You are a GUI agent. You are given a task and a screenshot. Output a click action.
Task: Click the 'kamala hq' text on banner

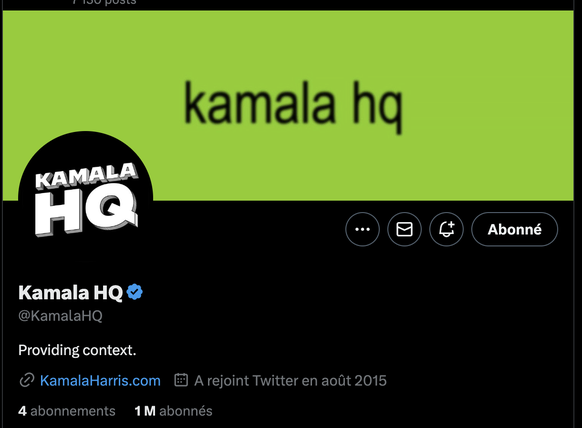[x=293, y=106]
